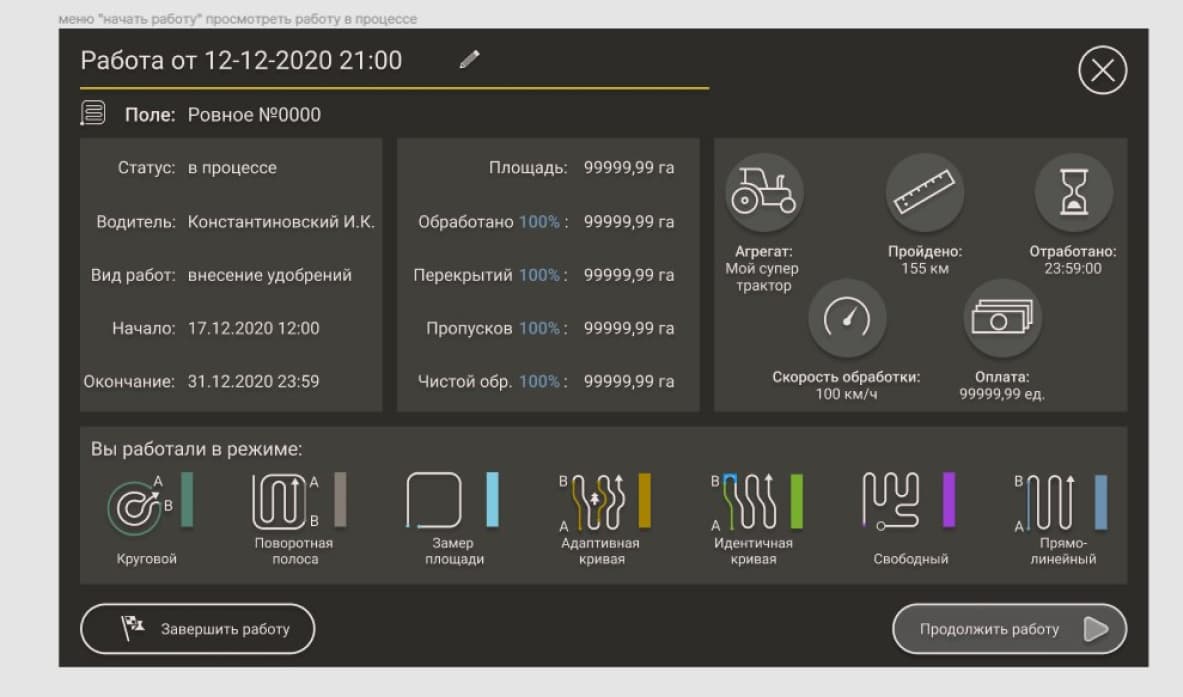Click the banknotes Оплата icon

point(1002,318)
